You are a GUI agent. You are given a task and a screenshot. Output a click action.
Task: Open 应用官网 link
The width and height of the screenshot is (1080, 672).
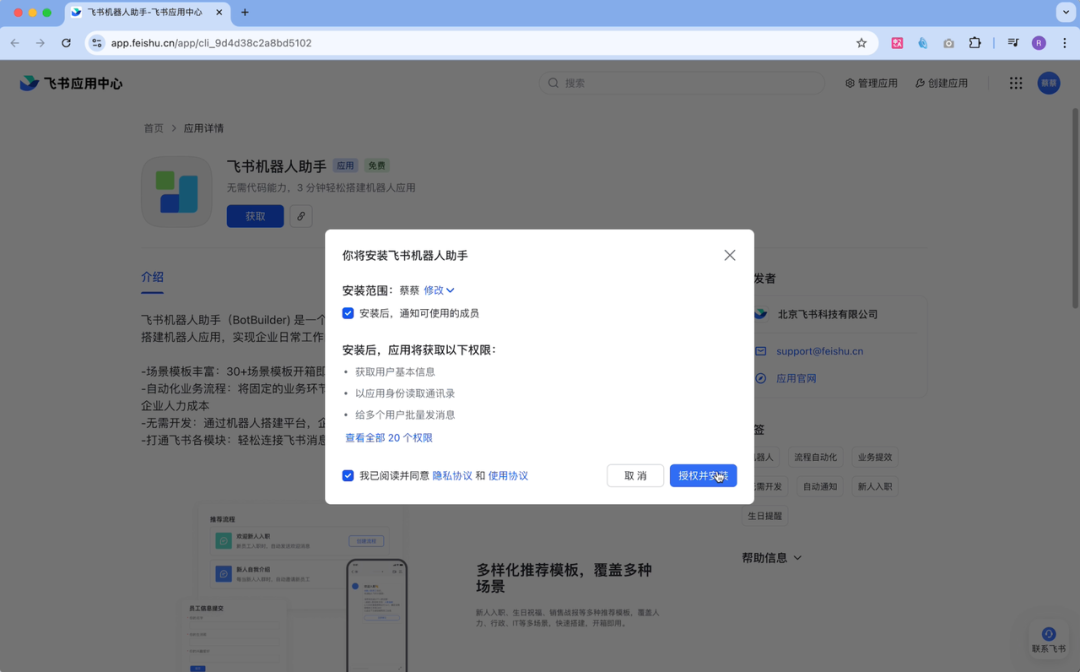(796, 378)
